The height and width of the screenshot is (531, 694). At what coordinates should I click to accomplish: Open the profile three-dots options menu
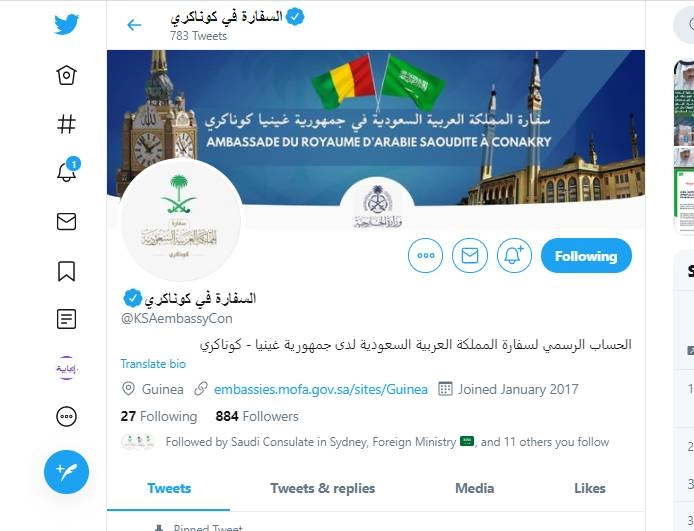(425, 255)
